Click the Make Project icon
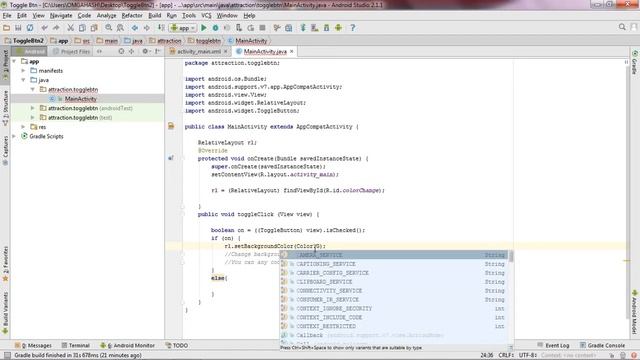The height and width of the screenshot is (360, 640). coord(161,28)
